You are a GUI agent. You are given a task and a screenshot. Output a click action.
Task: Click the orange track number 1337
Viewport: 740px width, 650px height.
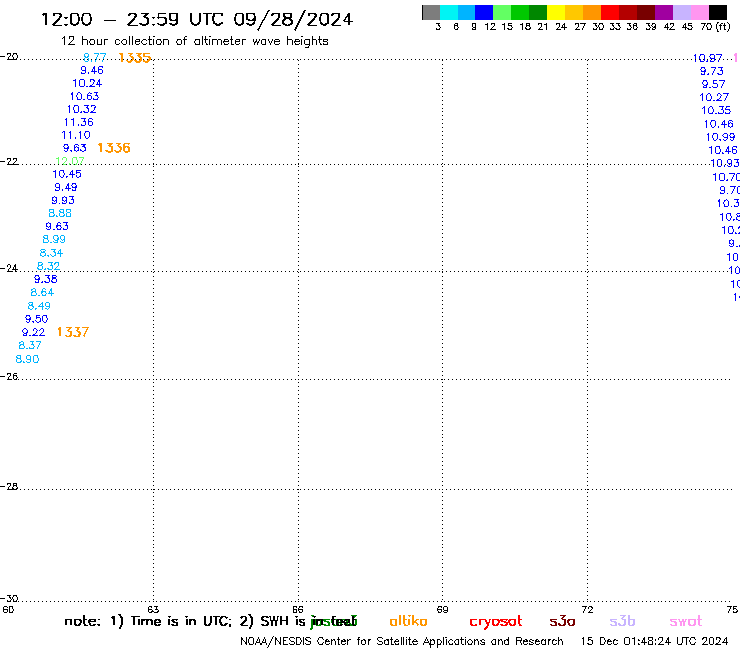click(73, 332)
